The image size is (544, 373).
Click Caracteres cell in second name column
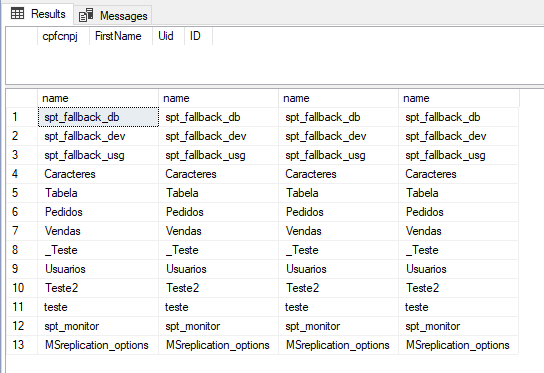point(219,174)
